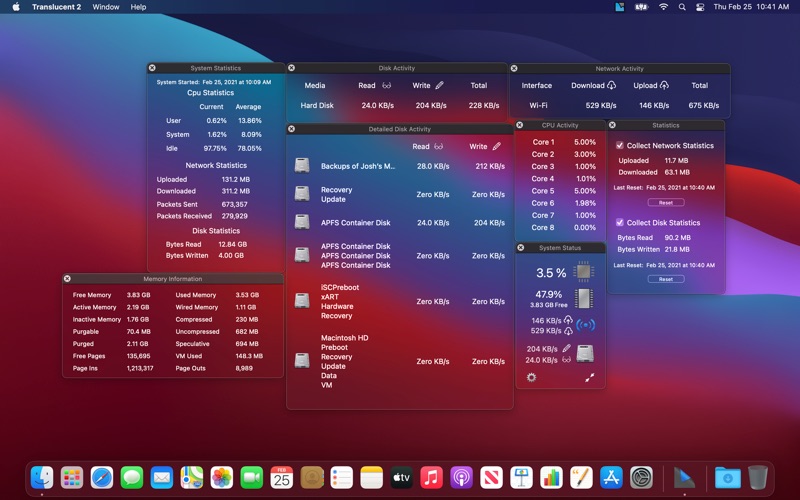800x500 pixels.
Task: Reset disk statistics with the lower Reset button
Action: pyautogui.click(x=666, y=279)
